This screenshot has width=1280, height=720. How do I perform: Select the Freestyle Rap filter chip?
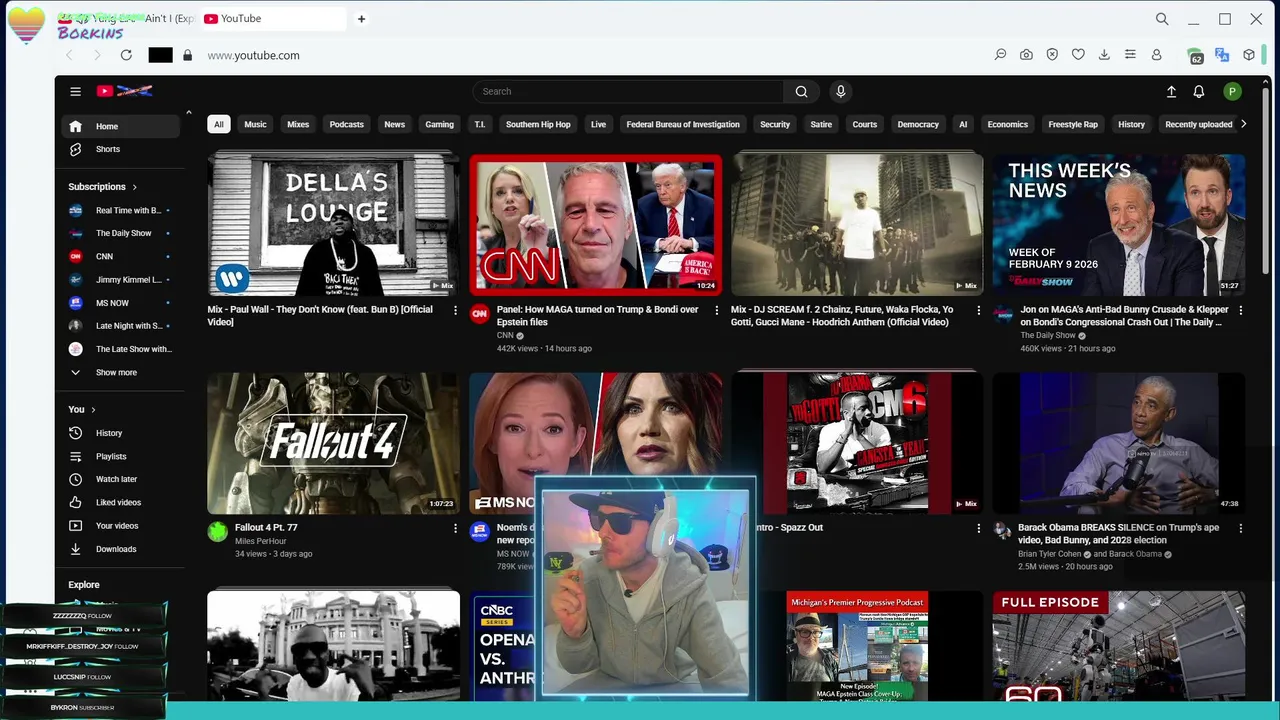click(x=1073, y=124)
